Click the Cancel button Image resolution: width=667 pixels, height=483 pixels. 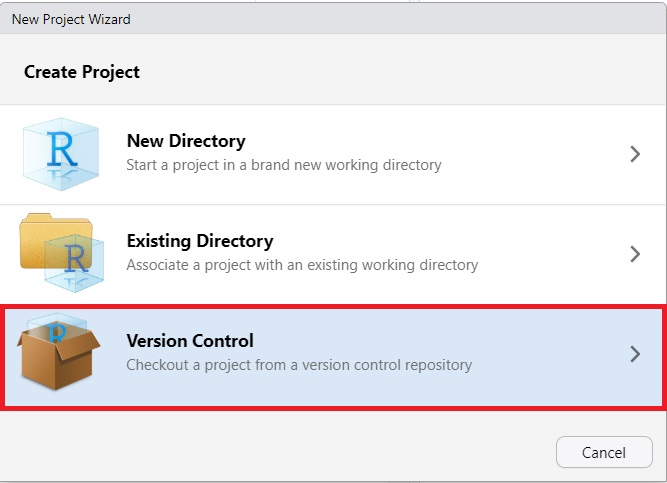(x=604, y=452)
